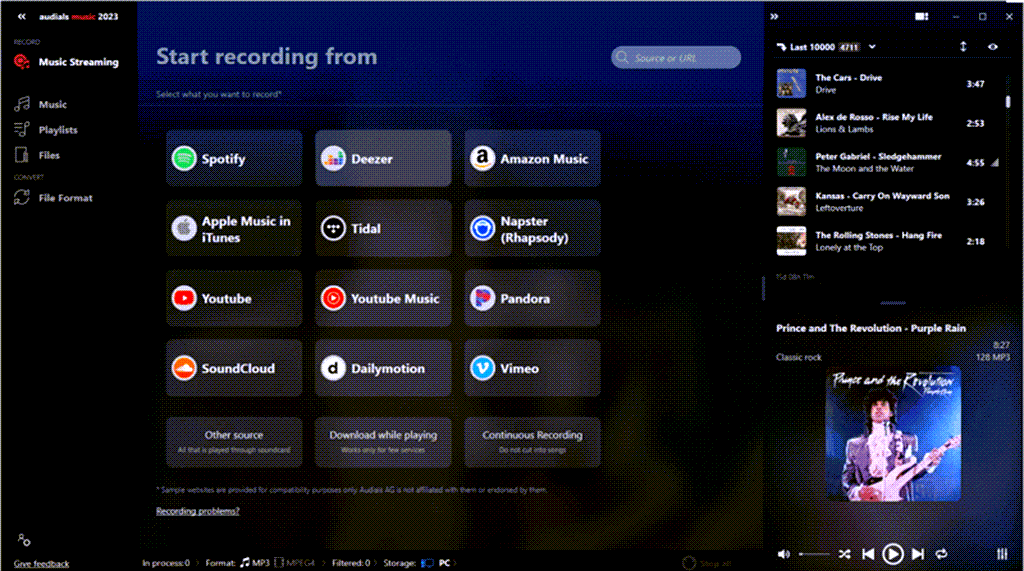Click the play button

[x=893, y=554]
